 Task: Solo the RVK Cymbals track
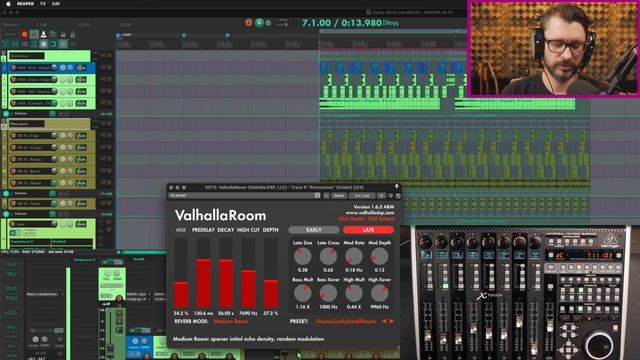point(70,103)
